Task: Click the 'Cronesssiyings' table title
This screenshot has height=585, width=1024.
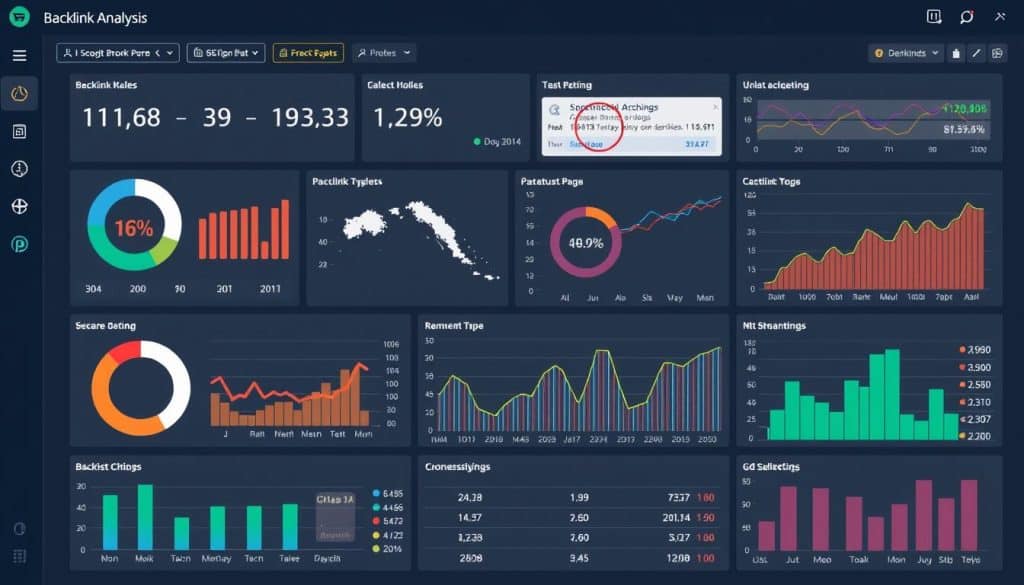Action: (457, 467)
